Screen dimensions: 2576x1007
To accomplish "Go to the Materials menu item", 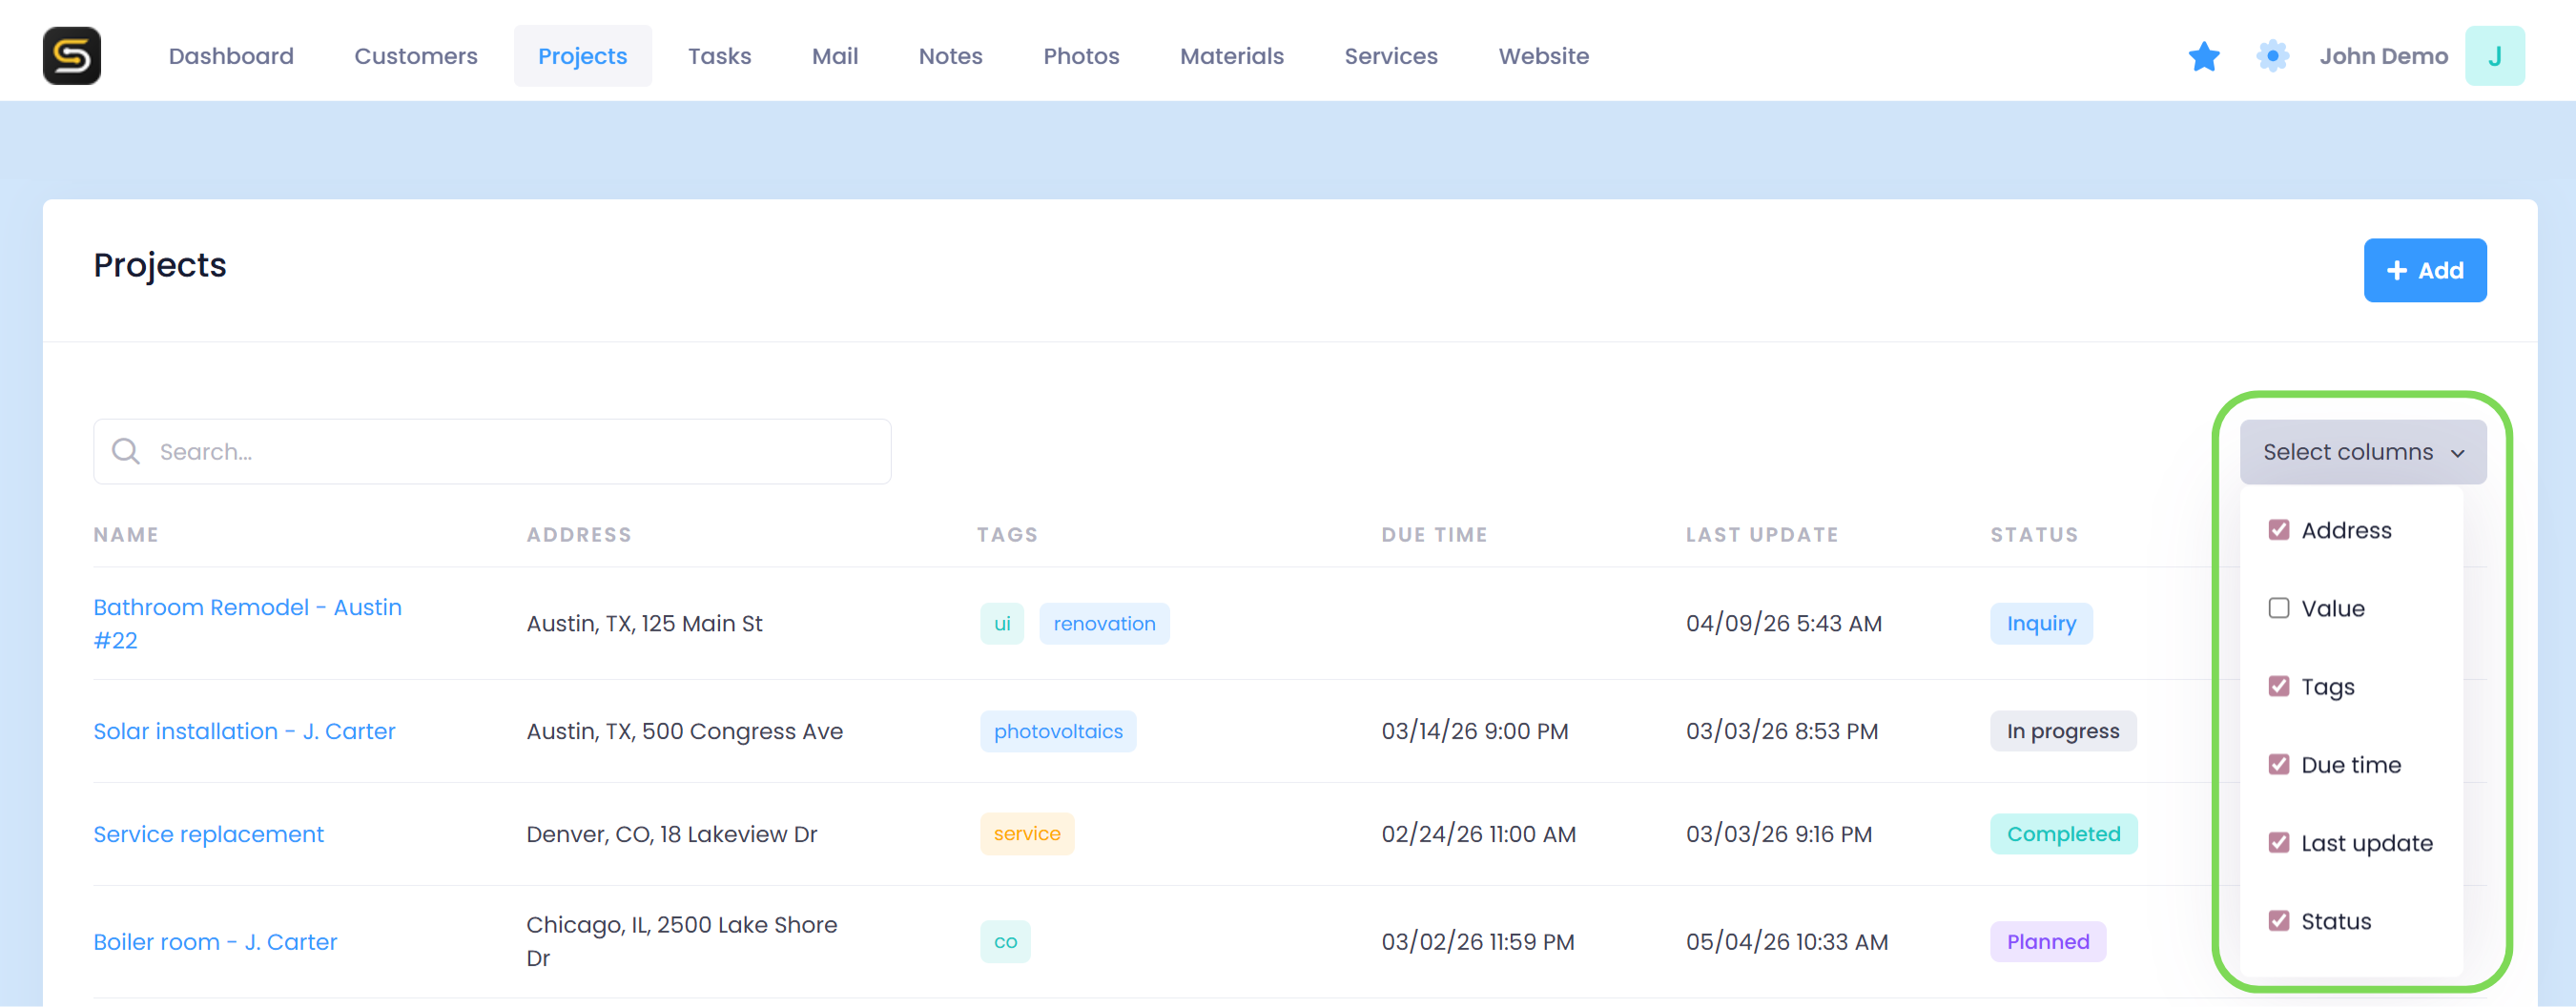I will [x=1231, y=56].
